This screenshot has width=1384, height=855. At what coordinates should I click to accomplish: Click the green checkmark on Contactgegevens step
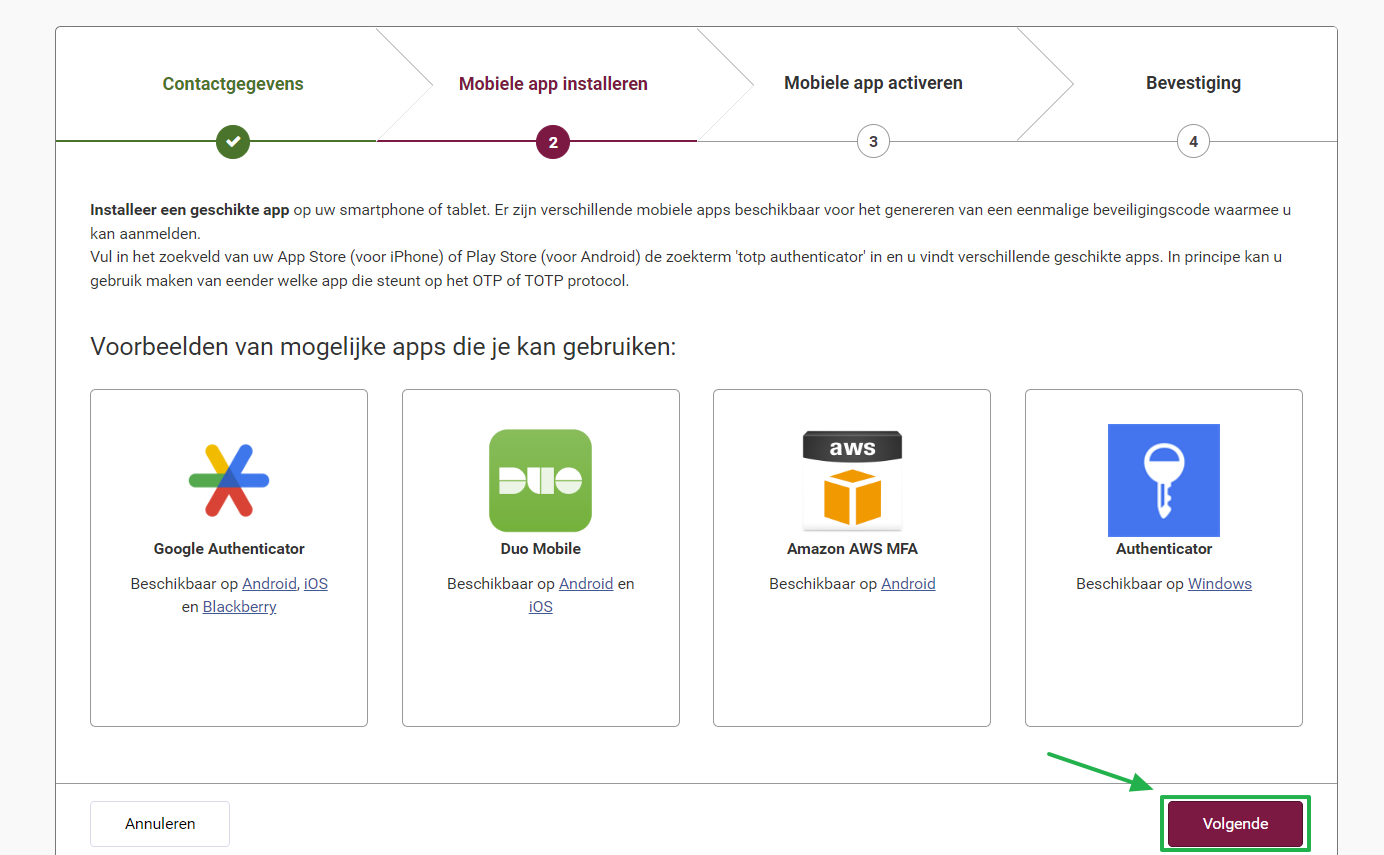233,141
